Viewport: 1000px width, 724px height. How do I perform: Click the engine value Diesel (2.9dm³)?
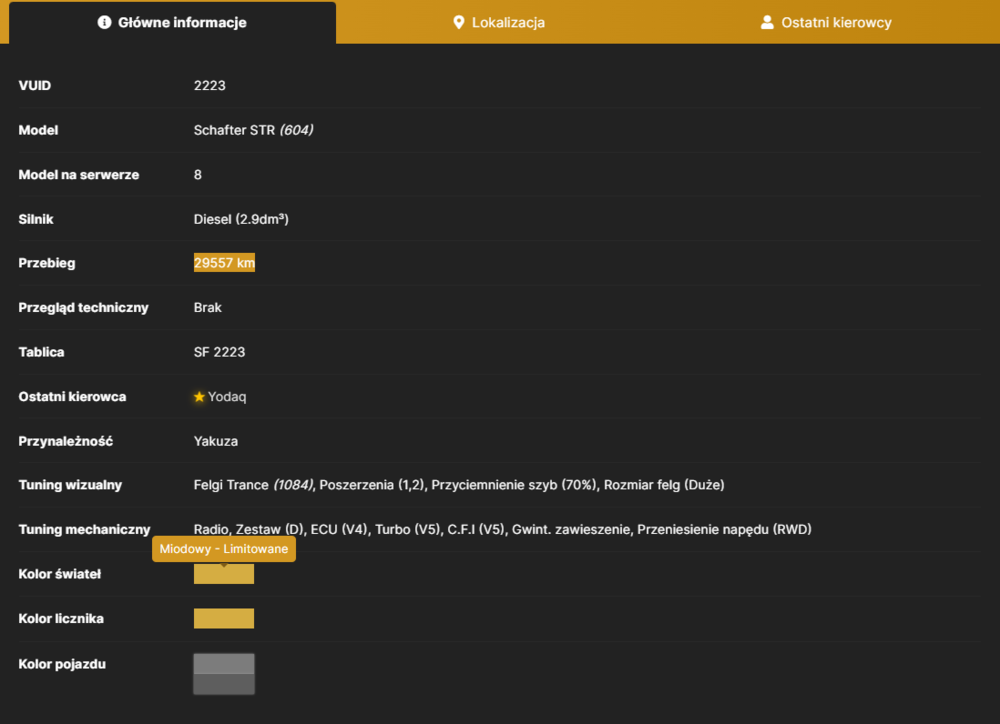coord(241,219)
